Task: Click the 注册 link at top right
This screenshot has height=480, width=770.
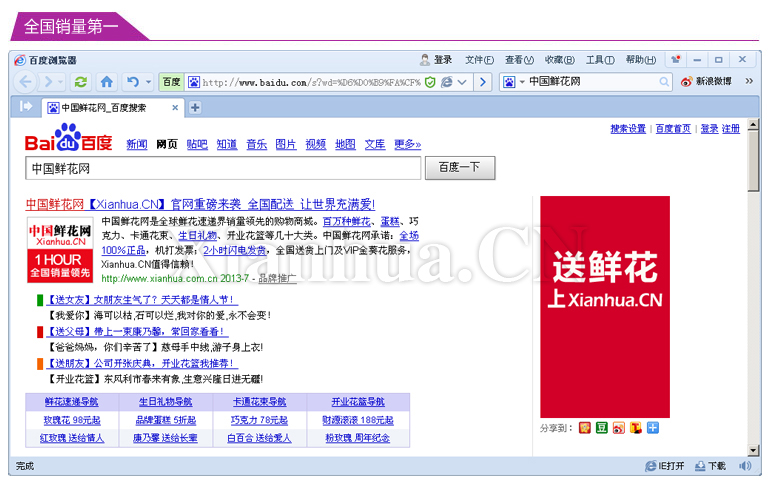Action: point(731,129)
